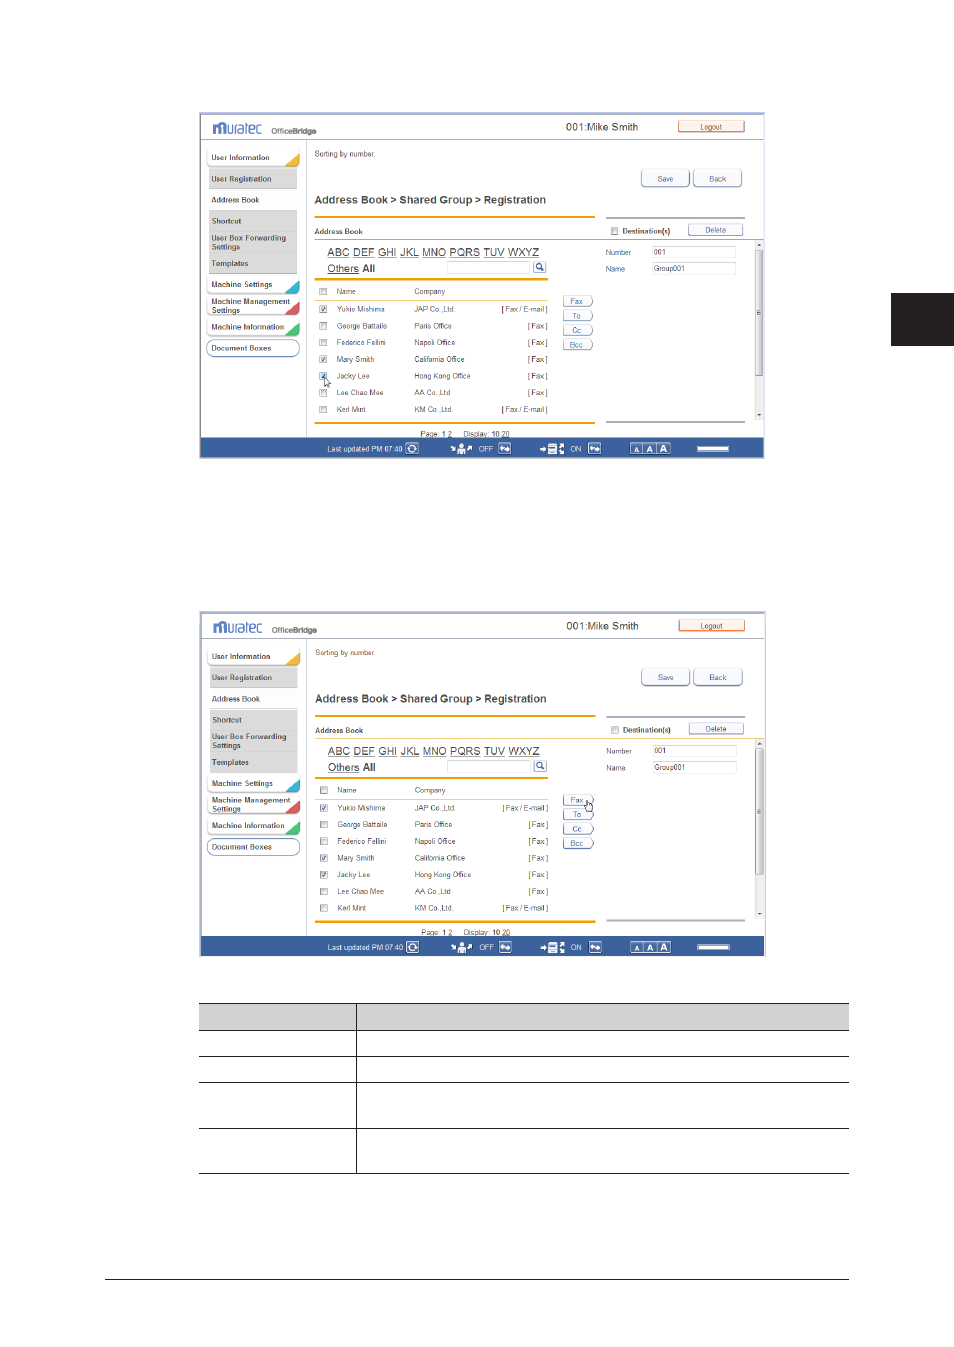Filter by the PQRS link in the first screenshot
The image size is (954, 1347).
click(x=465, y=252)
